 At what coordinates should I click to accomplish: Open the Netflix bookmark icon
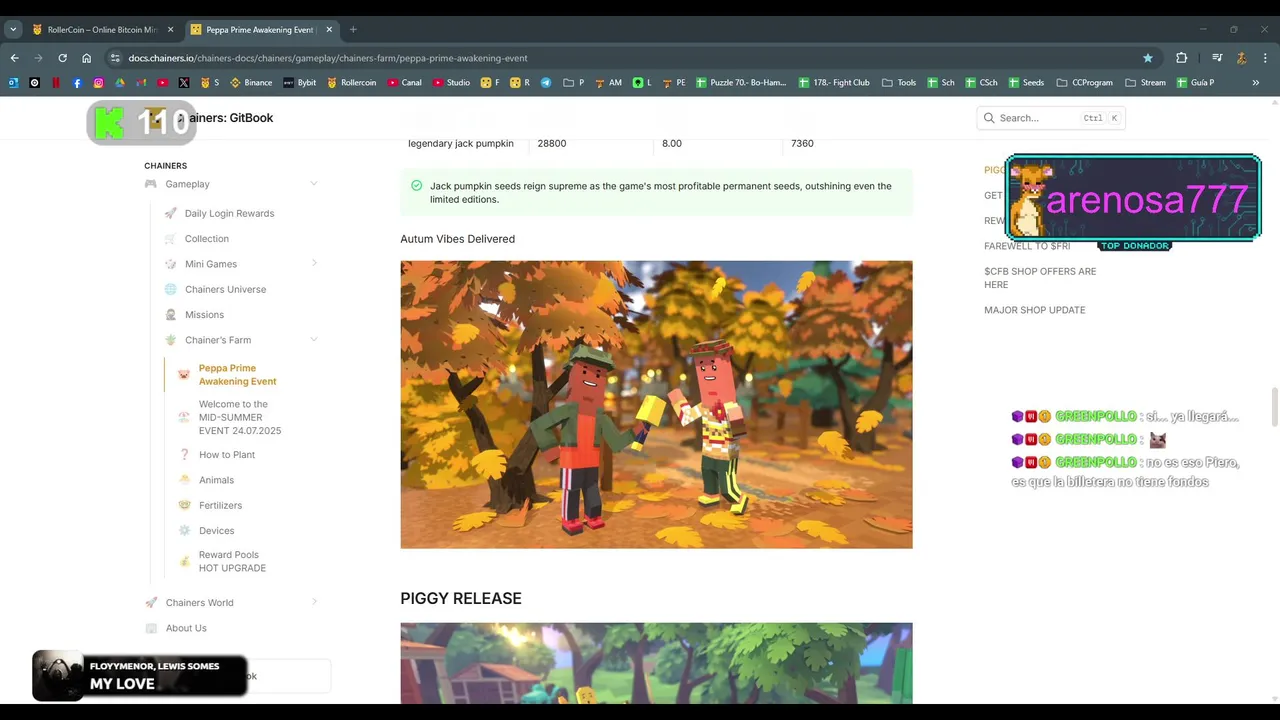click(x=56, y=83)
